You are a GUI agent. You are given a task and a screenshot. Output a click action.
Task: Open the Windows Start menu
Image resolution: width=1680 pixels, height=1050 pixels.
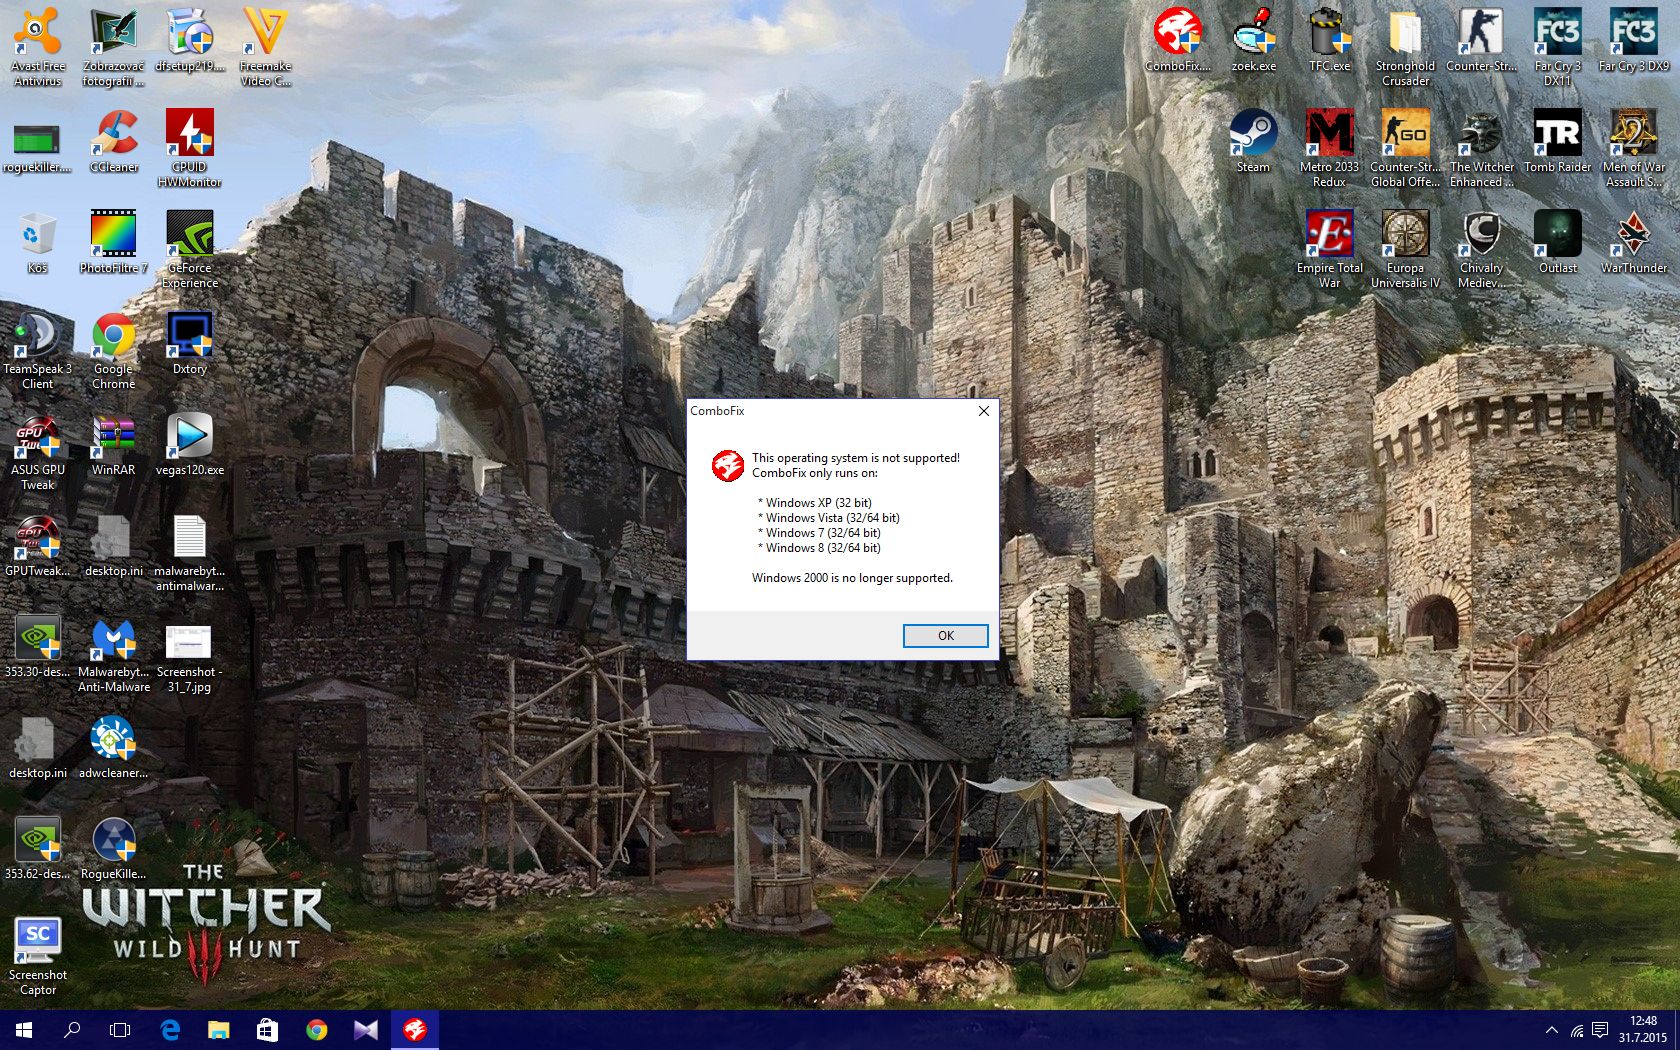point(24,1030)
